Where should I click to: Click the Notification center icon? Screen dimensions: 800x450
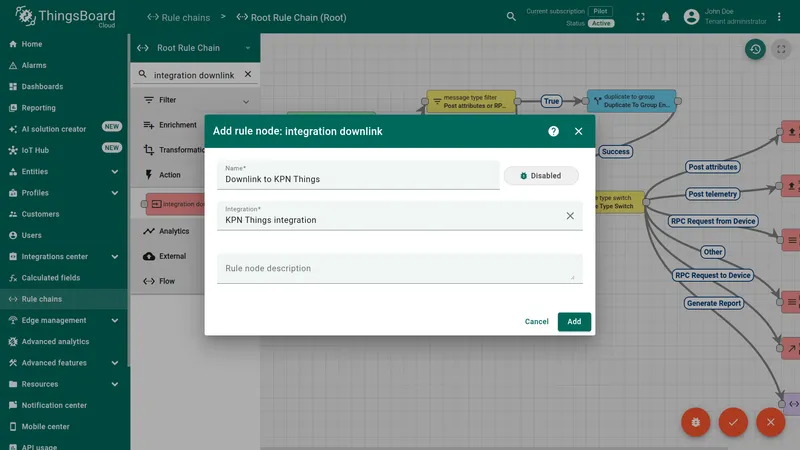[x=13, y=405]
